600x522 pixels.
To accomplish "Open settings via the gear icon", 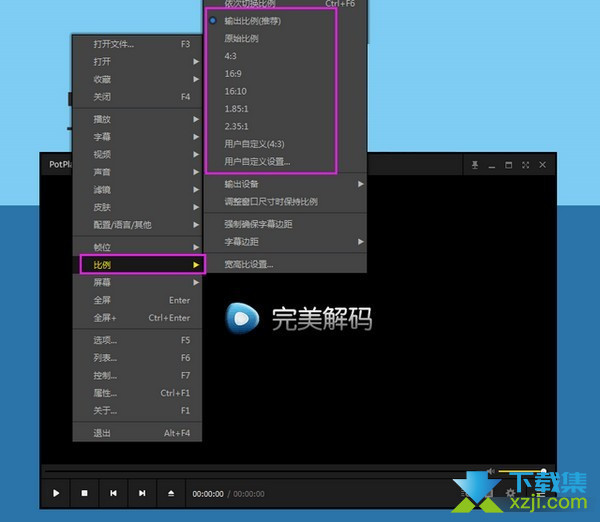I will 510,493.
